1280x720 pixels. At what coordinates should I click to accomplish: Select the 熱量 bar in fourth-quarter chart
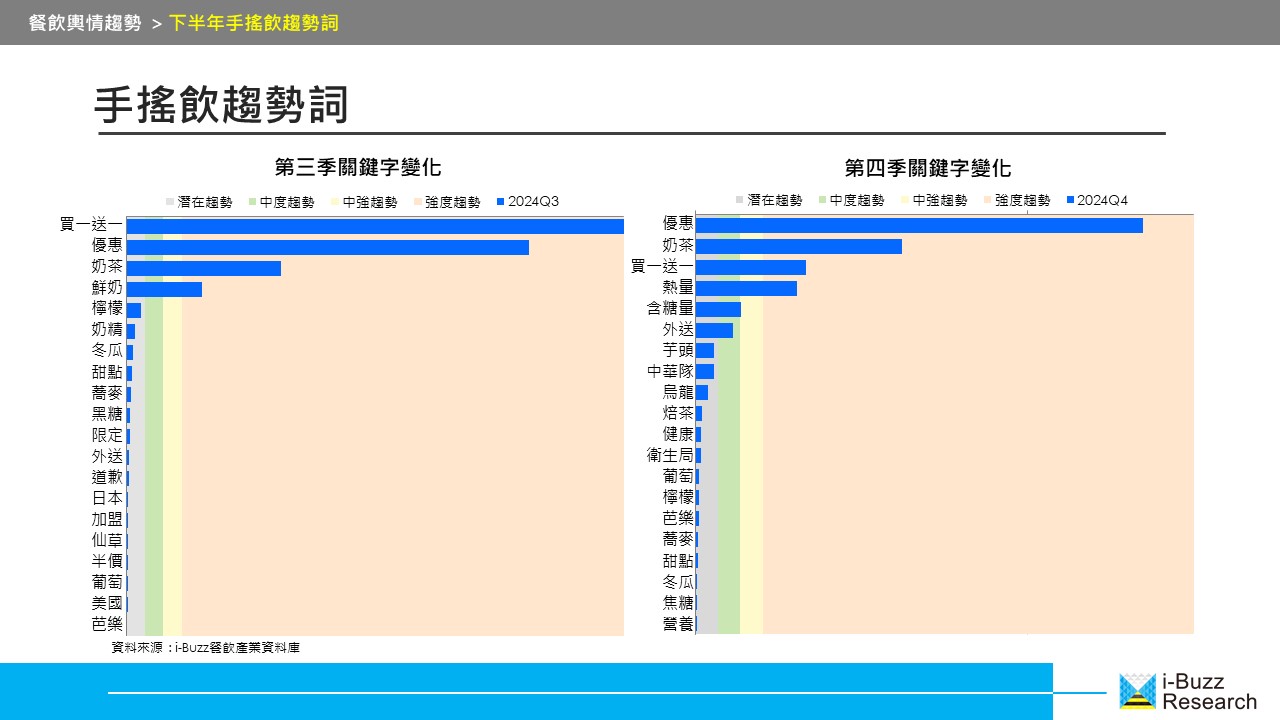tap(746, 288)
